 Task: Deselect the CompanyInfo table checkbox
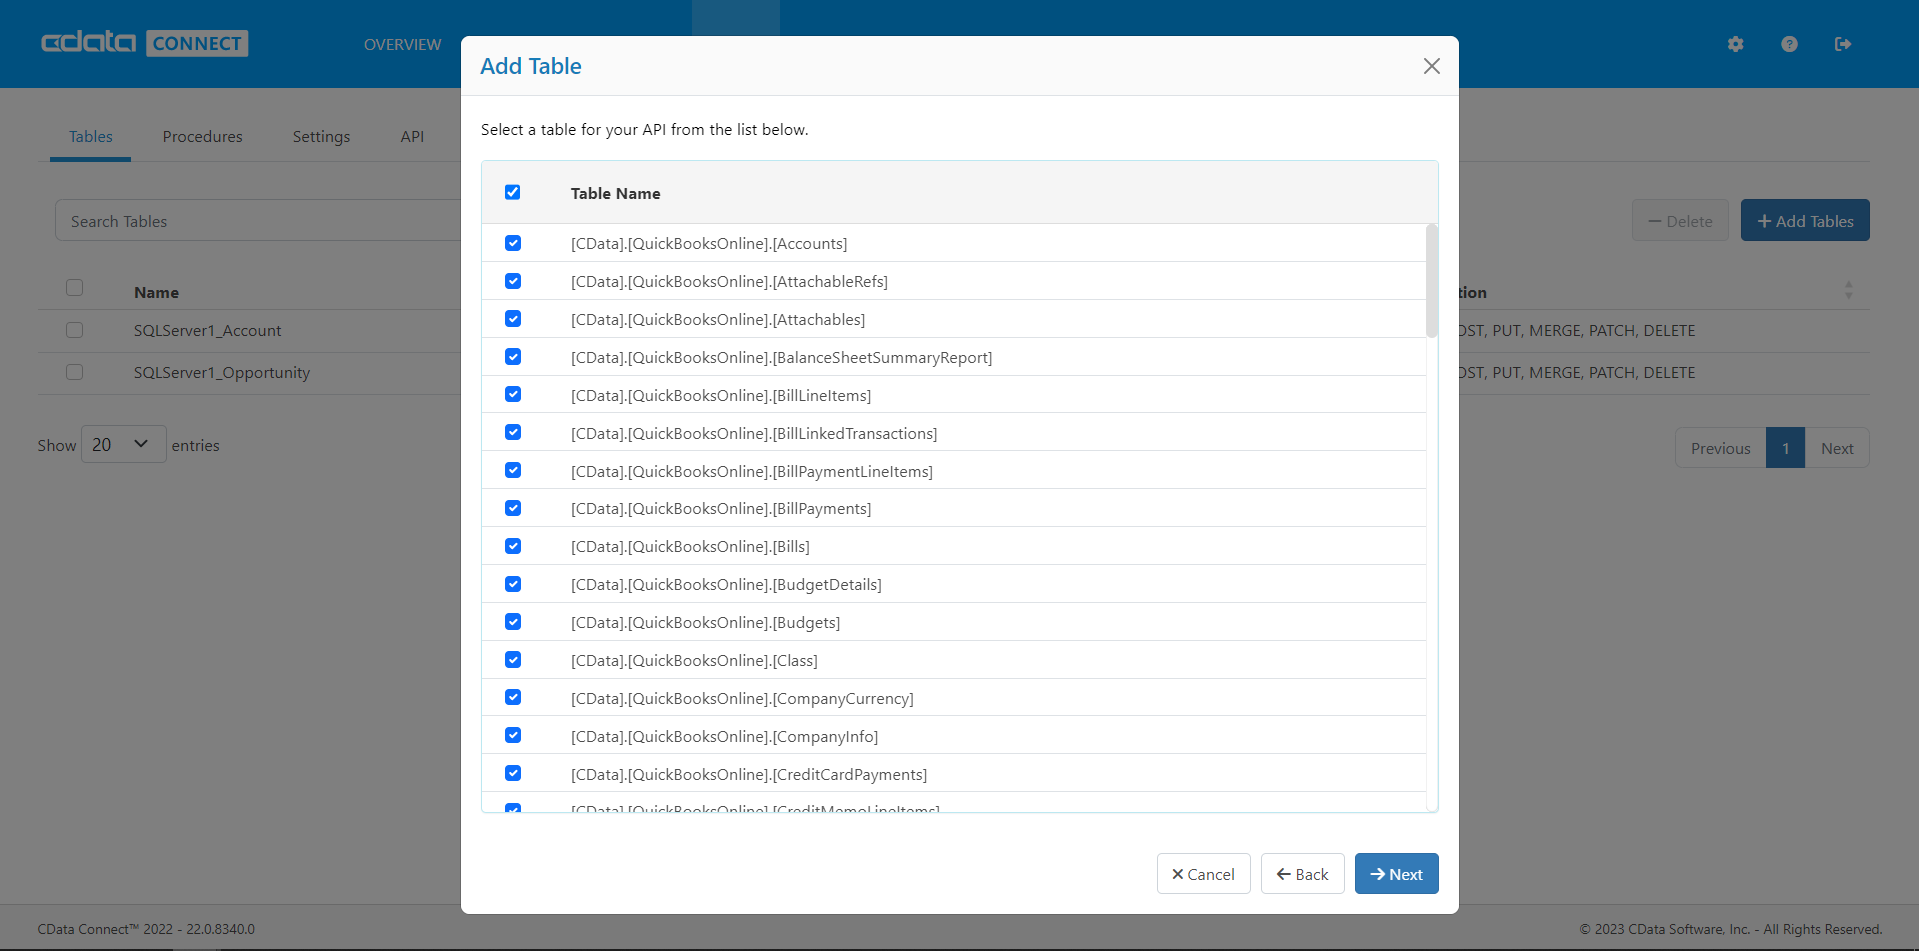tap(513, 735)
